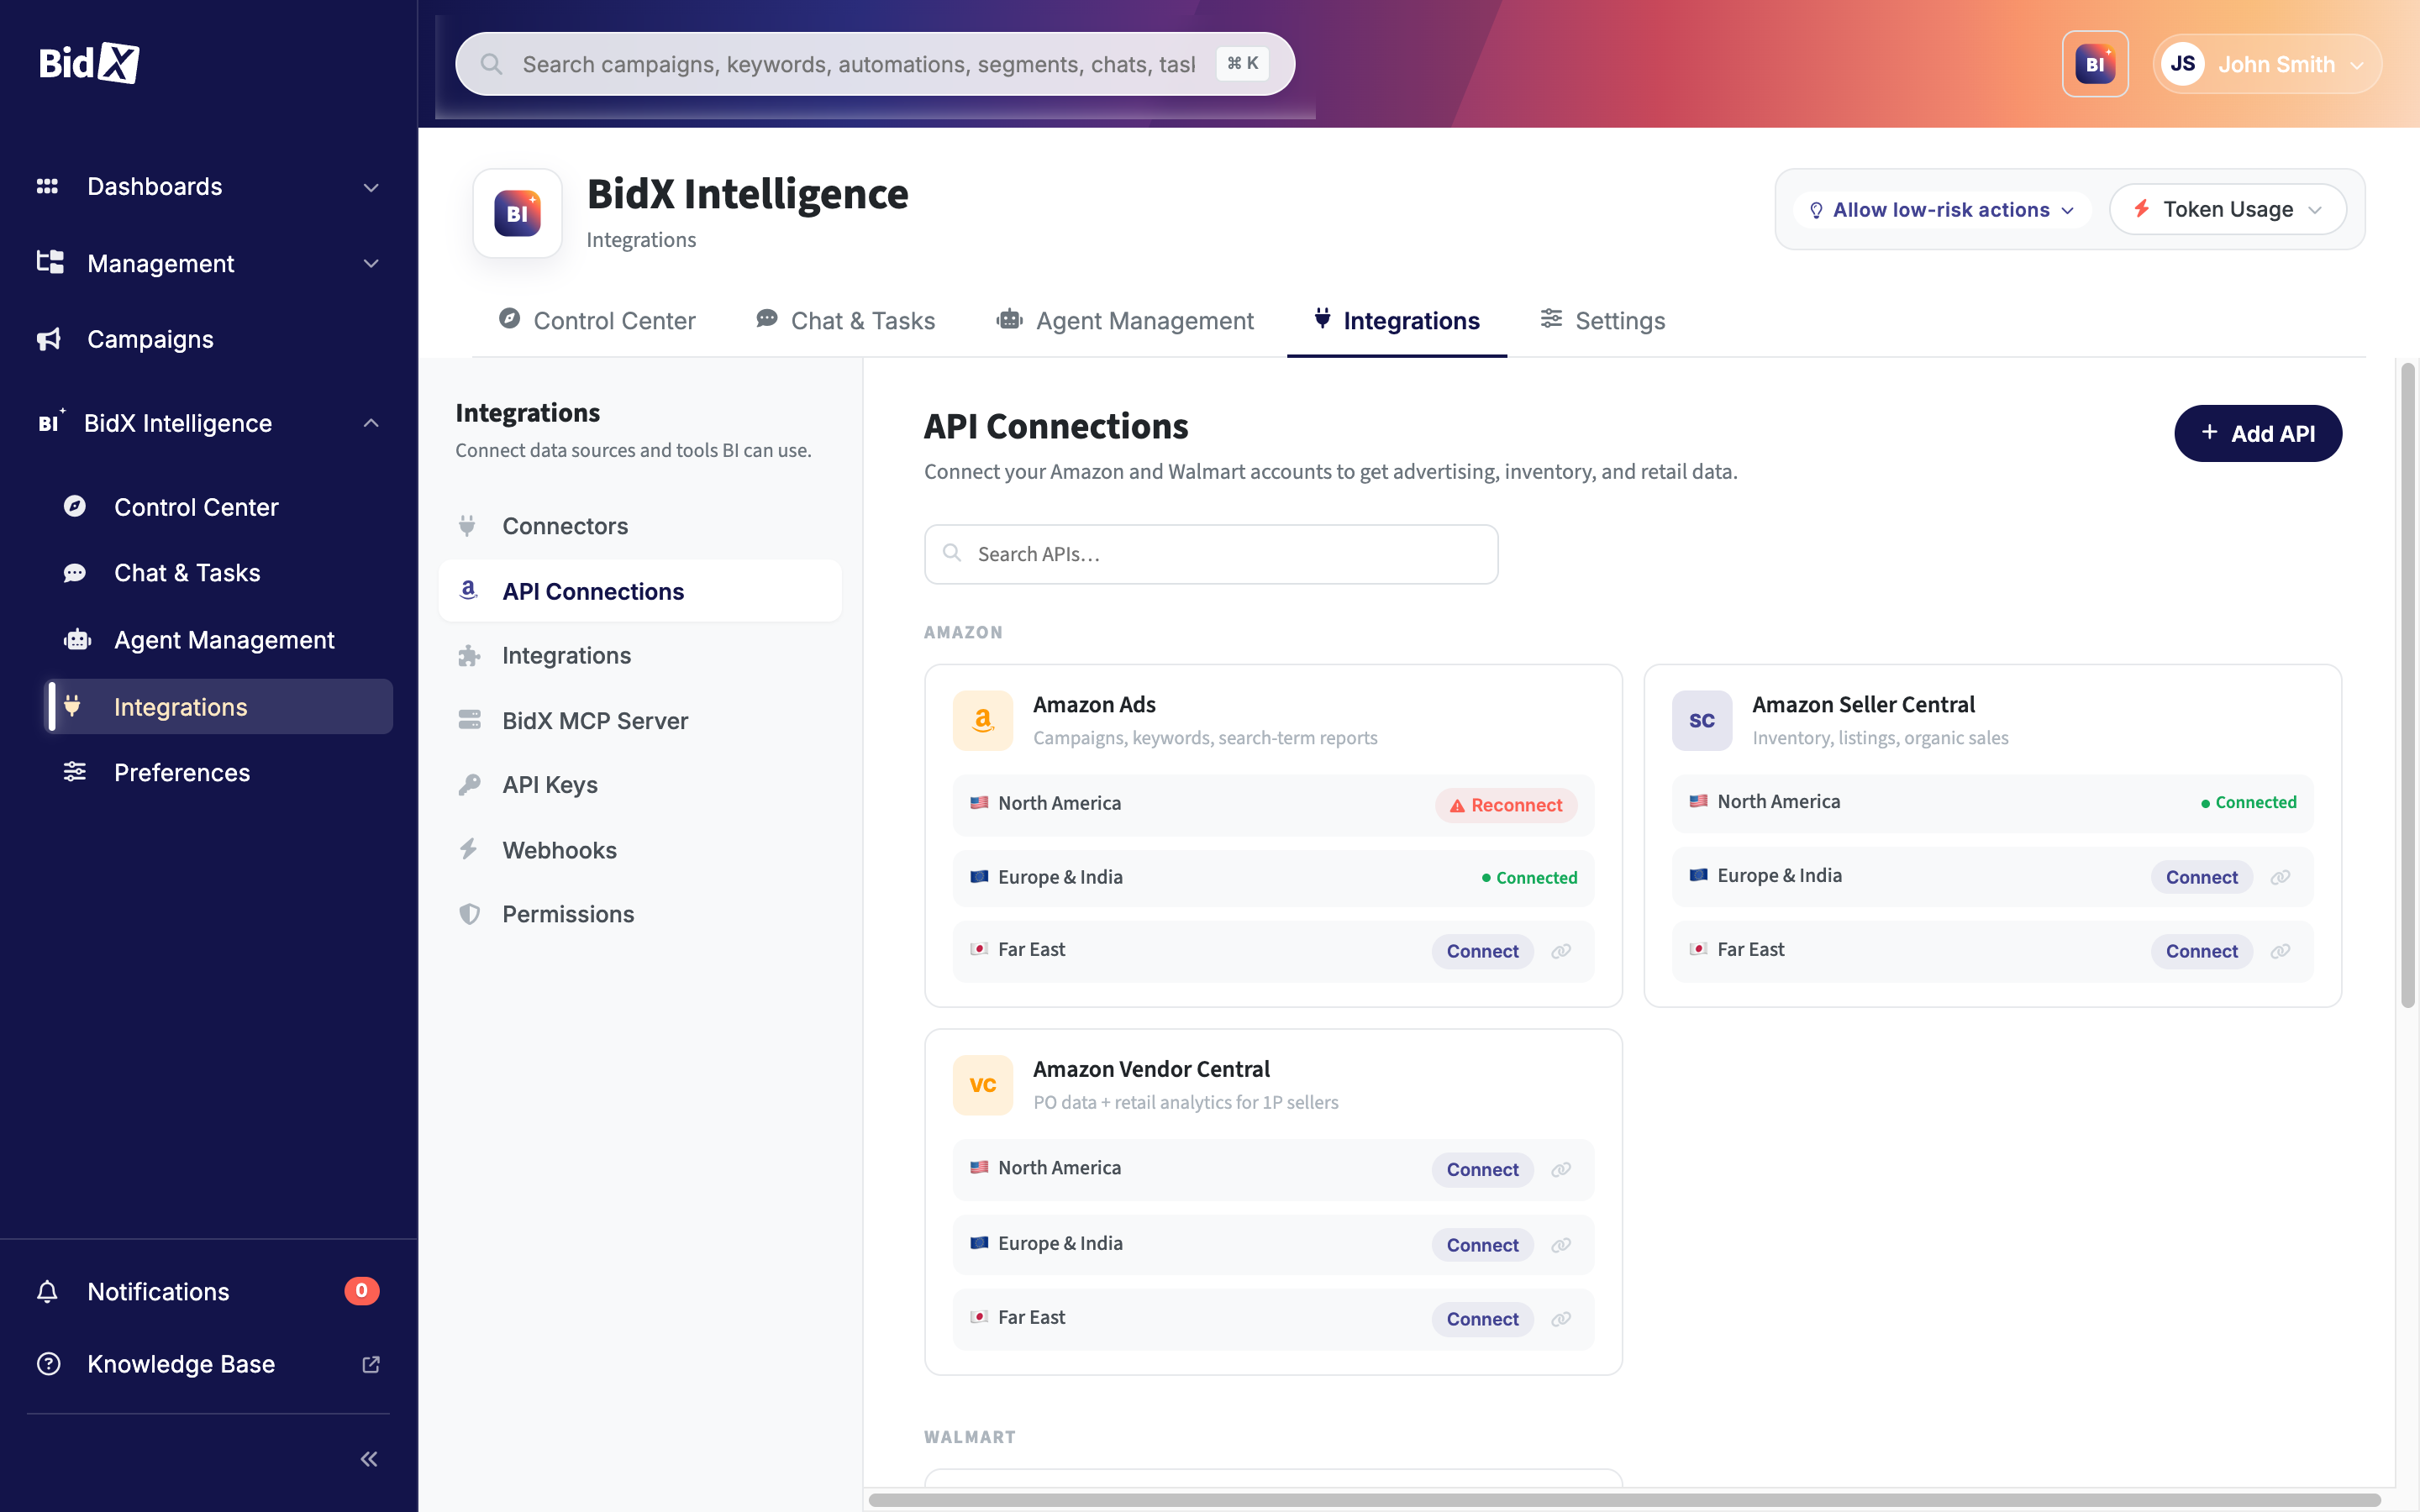
Task: Click the global search campaigns field
Action: tap(875, 64)
